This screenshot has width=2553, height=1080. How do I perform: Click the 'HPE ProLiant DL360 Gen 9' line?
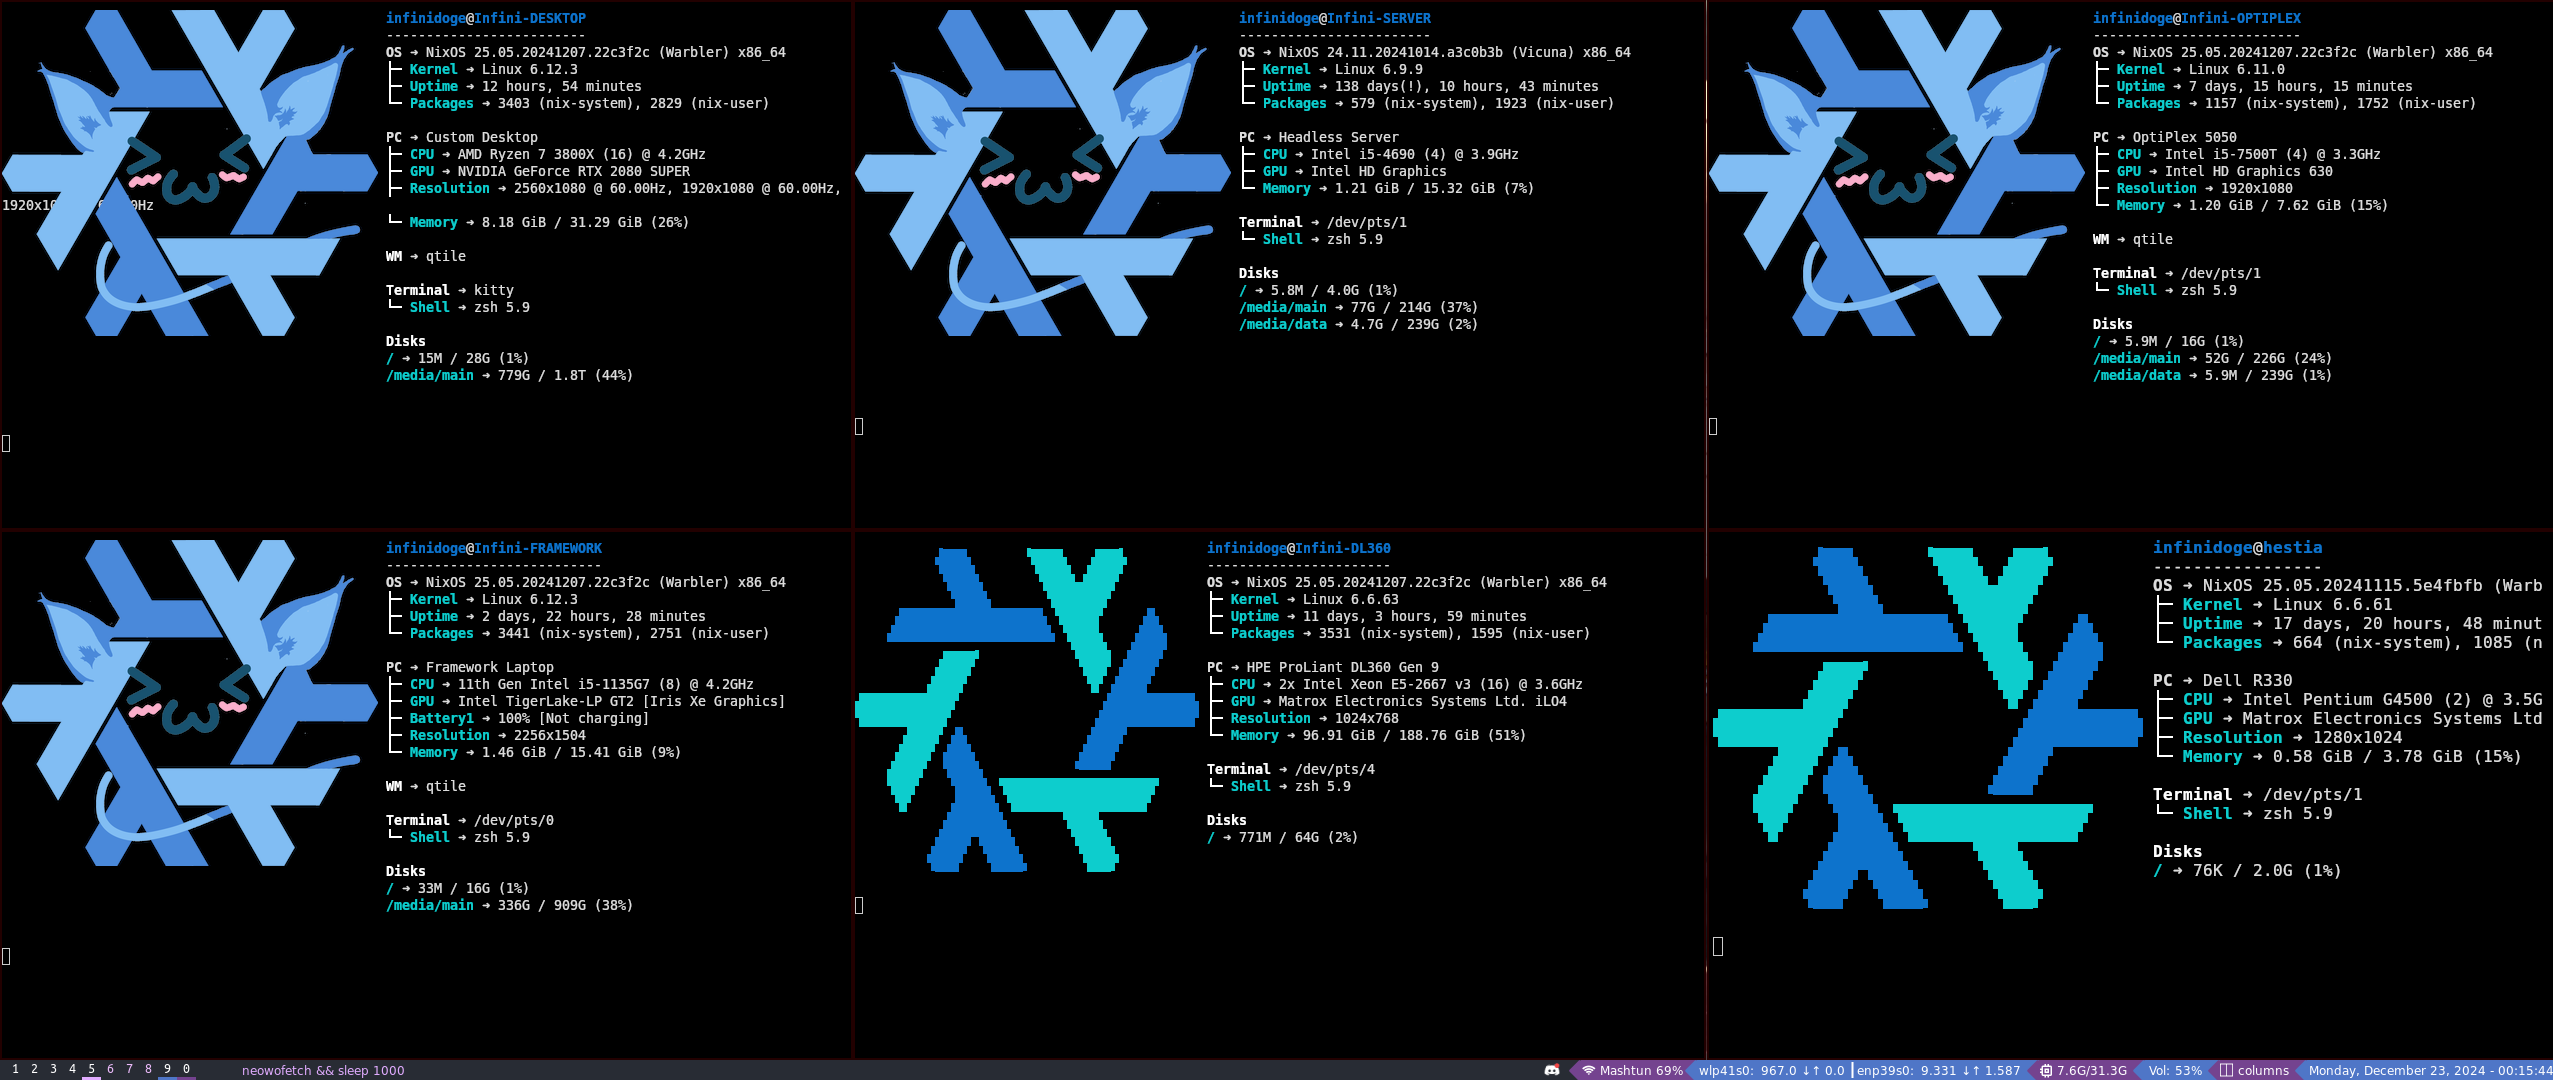tap(1323, 667)
